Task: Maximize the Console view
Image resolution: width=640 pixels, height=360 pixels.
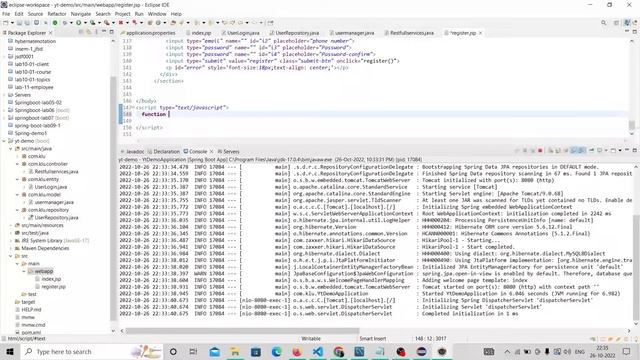Action: point(634,151)
